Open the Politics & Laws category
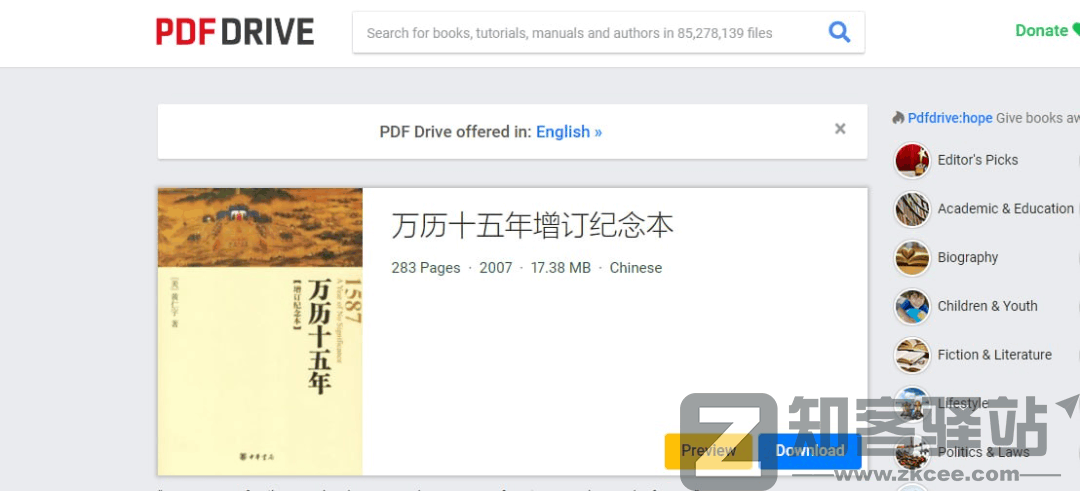This screenshot has height=491, width=1080. (x=984, y=452)
